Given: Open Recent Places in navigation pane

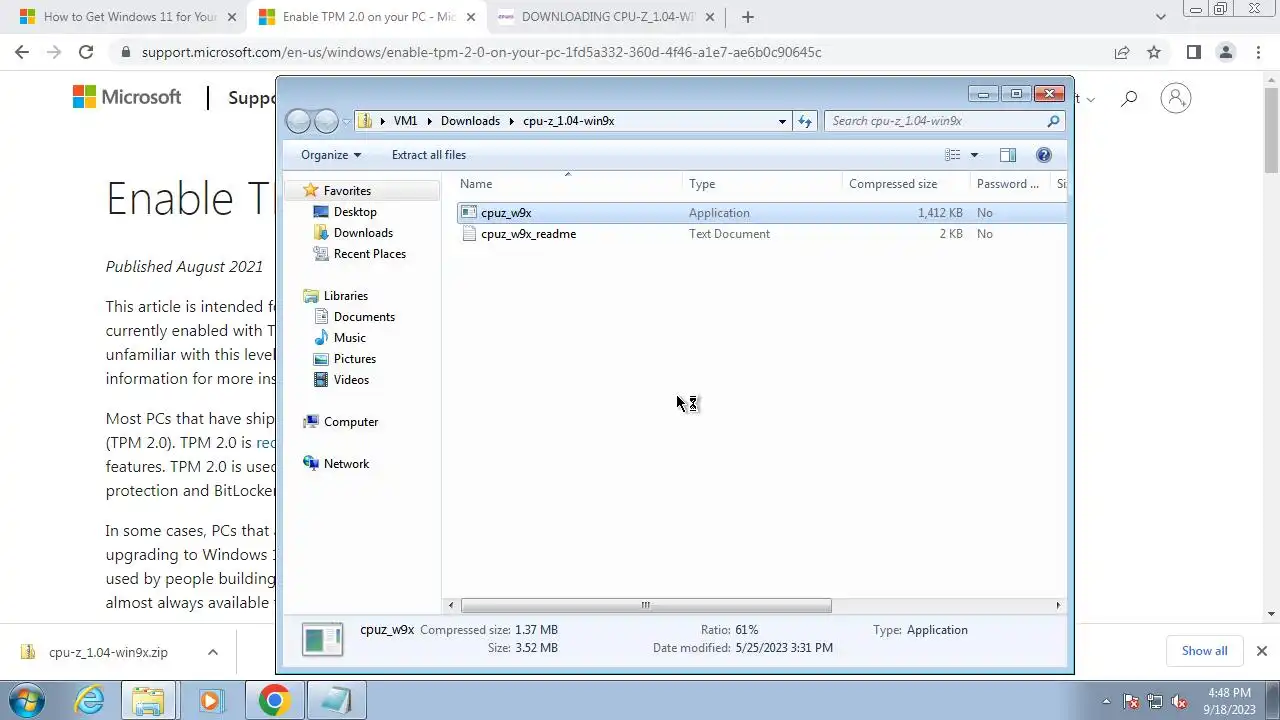Looking at the screenshot, I should point(369,254).
